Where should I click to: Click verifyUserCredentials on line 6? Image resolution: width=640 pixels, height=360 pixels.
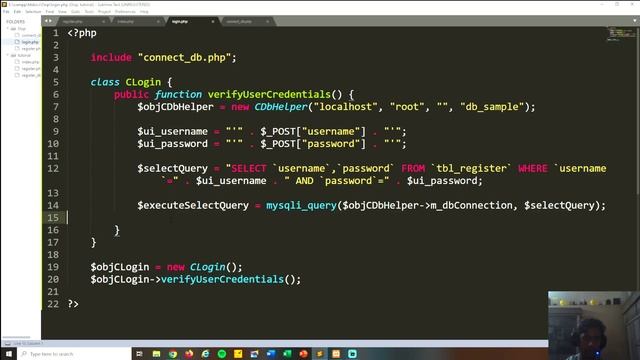coord(269,95)
